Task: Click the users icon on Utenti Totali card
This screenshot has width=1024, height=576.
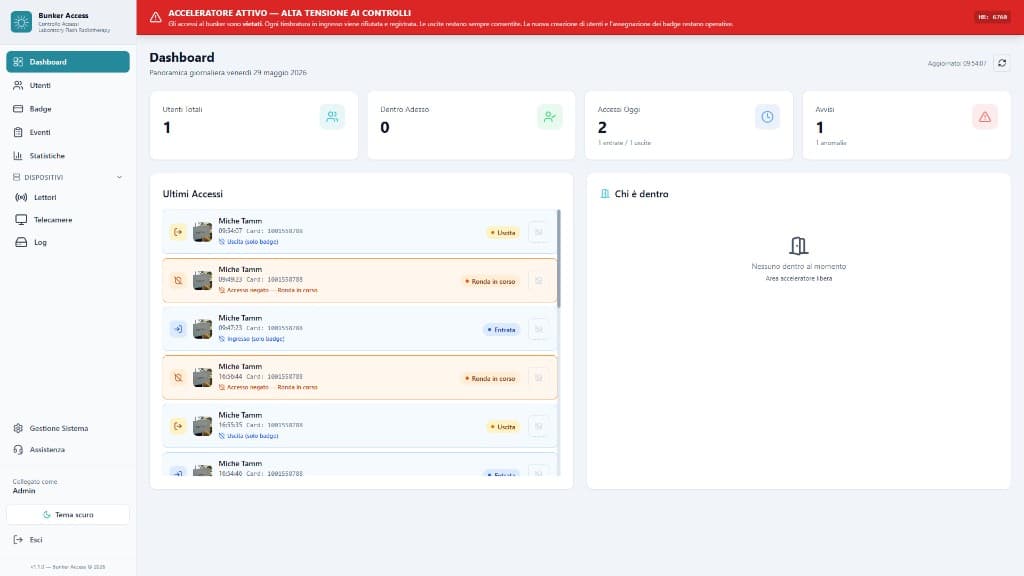Action: (x=332, y=117)
